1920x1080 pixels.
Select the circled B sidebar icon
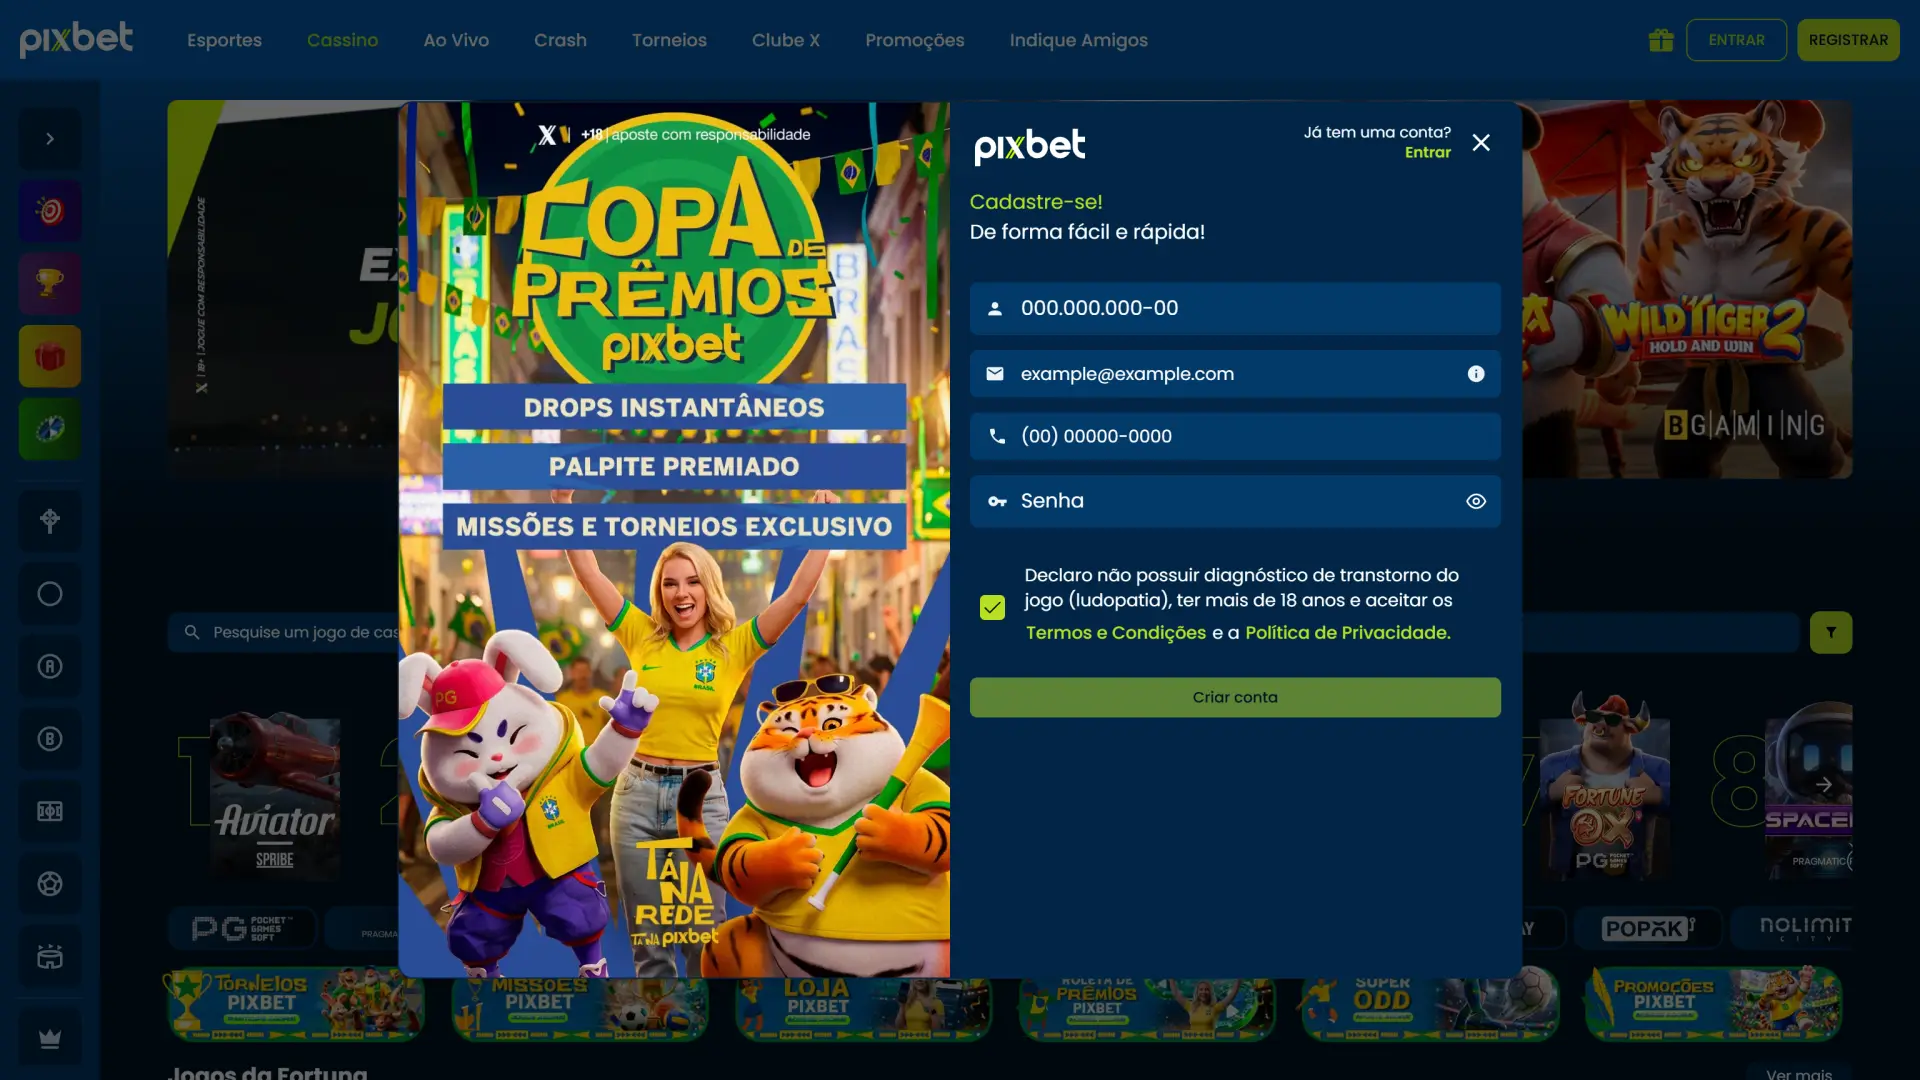coord(50,739)
